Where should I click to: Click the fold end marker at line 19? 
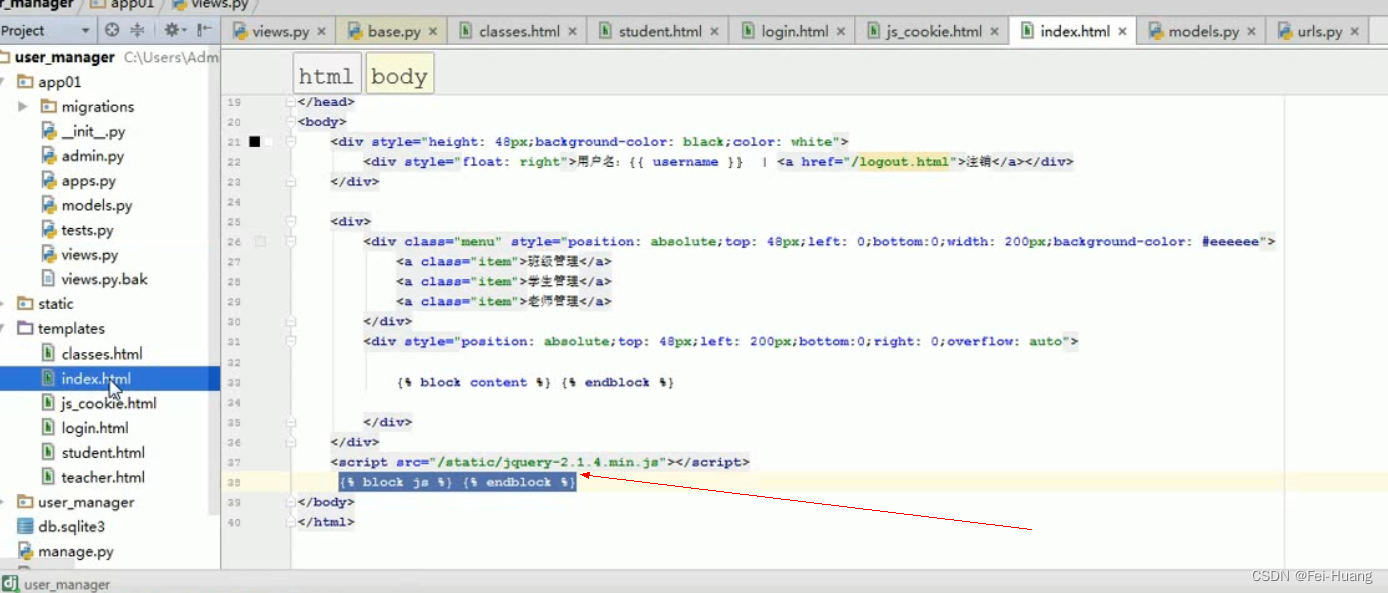coord(291,102)
